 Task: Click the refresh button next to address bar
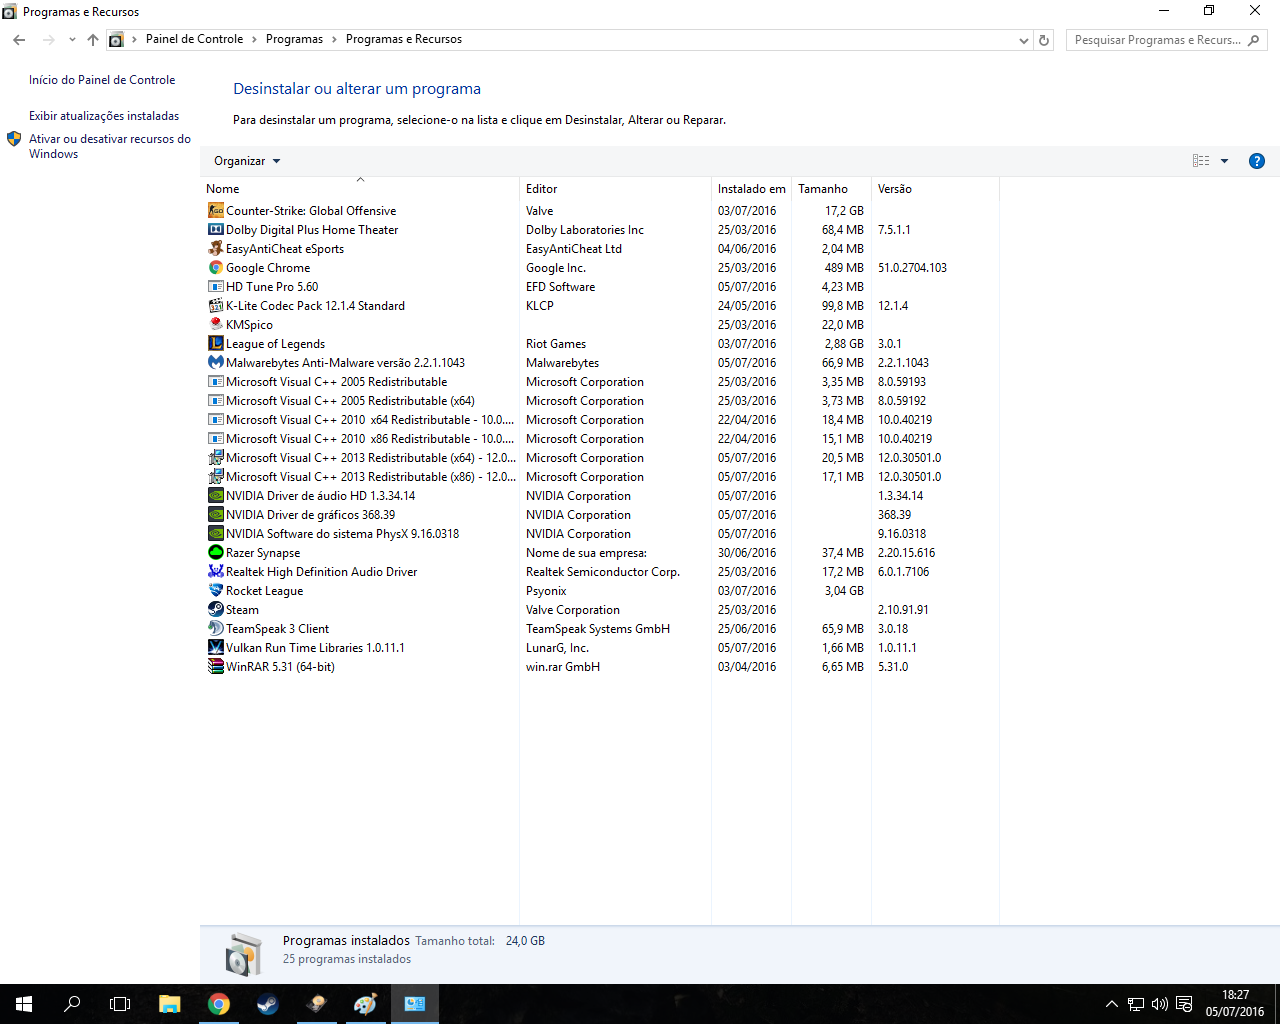click(1044, 40)
